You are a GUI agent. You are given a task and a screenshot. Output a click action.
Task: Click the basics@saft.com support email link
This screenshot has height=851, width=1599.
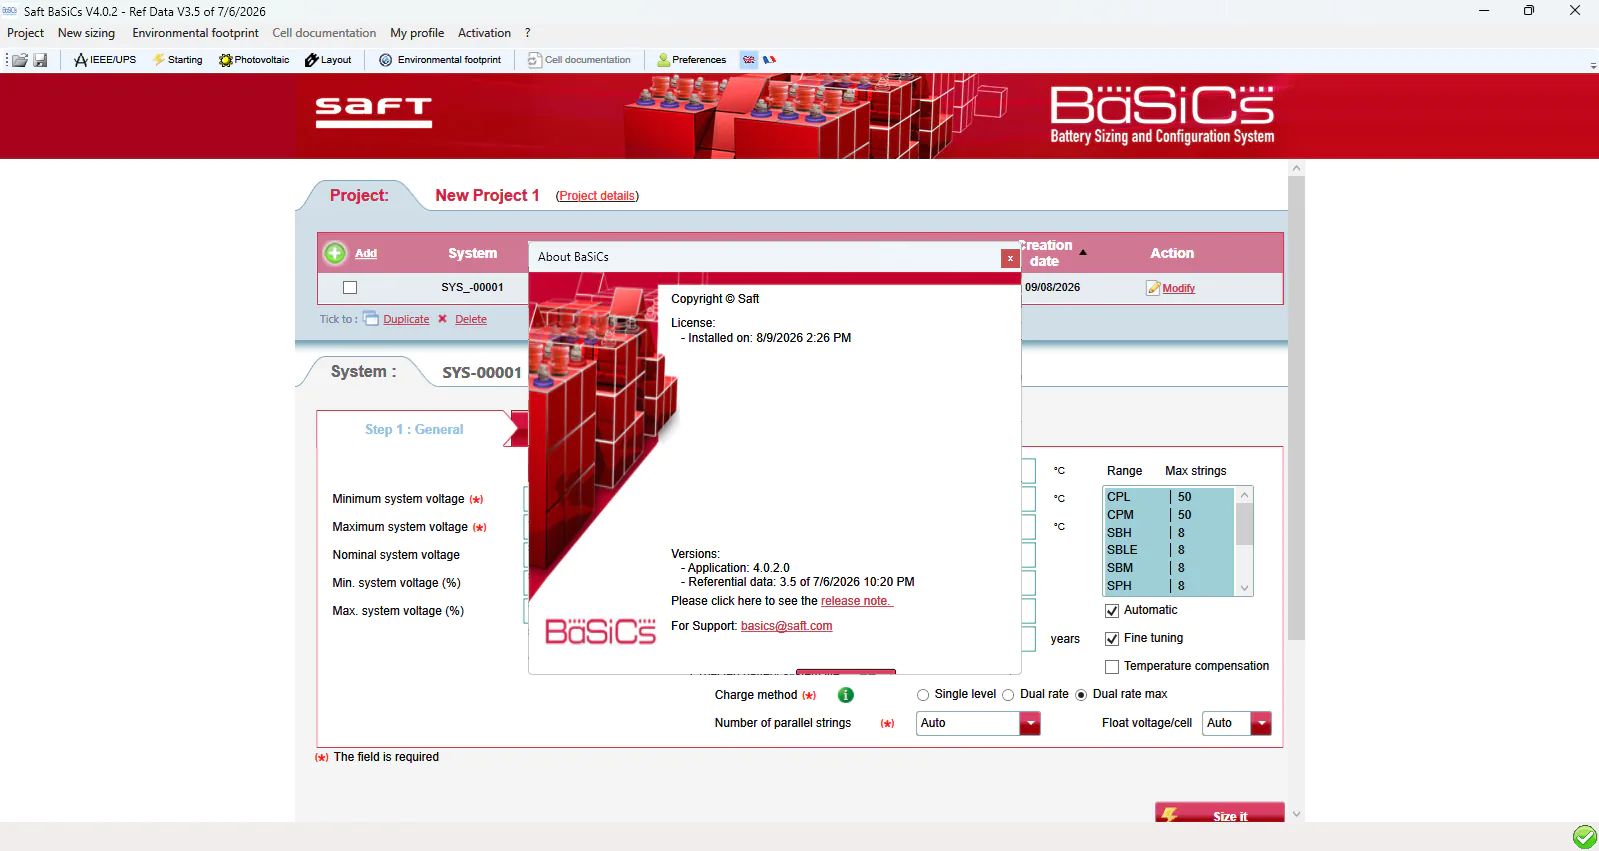(x=786, y=626)
